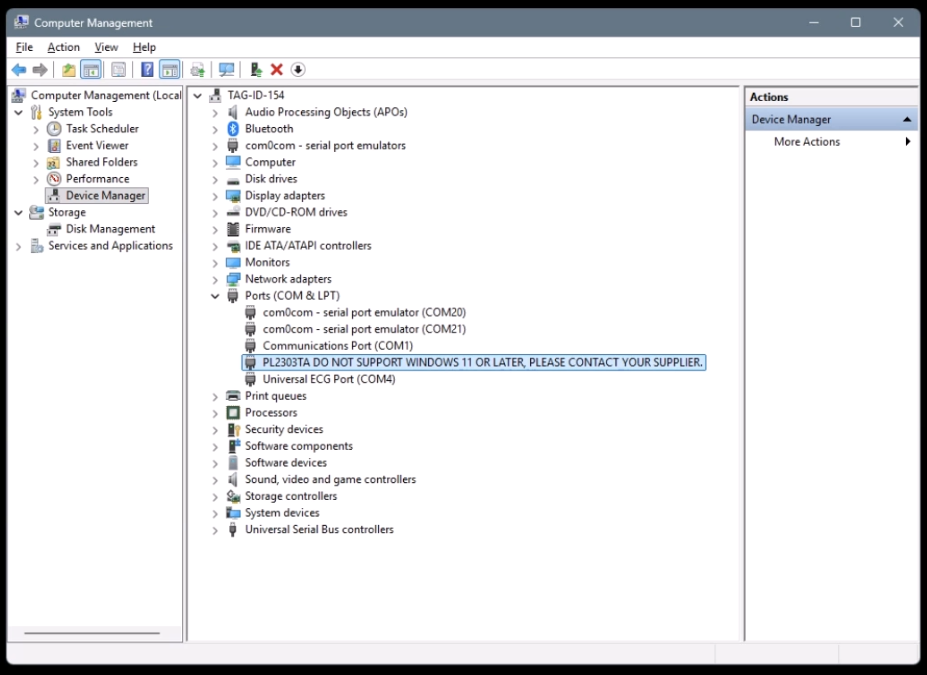Click the red X Uninstall device icon
Image resolution: width=927 pixels, height=675 pixels.
point(277,70)
